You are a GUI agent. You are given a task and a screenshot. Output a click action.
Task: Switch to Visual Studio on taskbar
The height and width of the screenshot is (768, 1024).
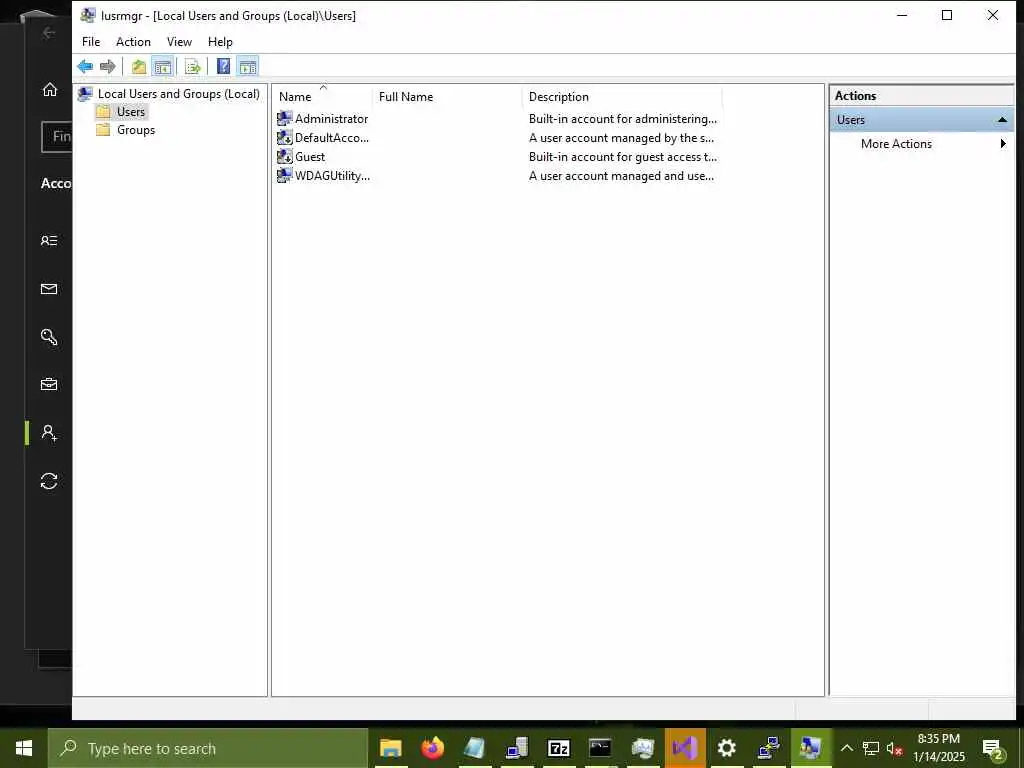pyautogui.click(x=685, y=748)
